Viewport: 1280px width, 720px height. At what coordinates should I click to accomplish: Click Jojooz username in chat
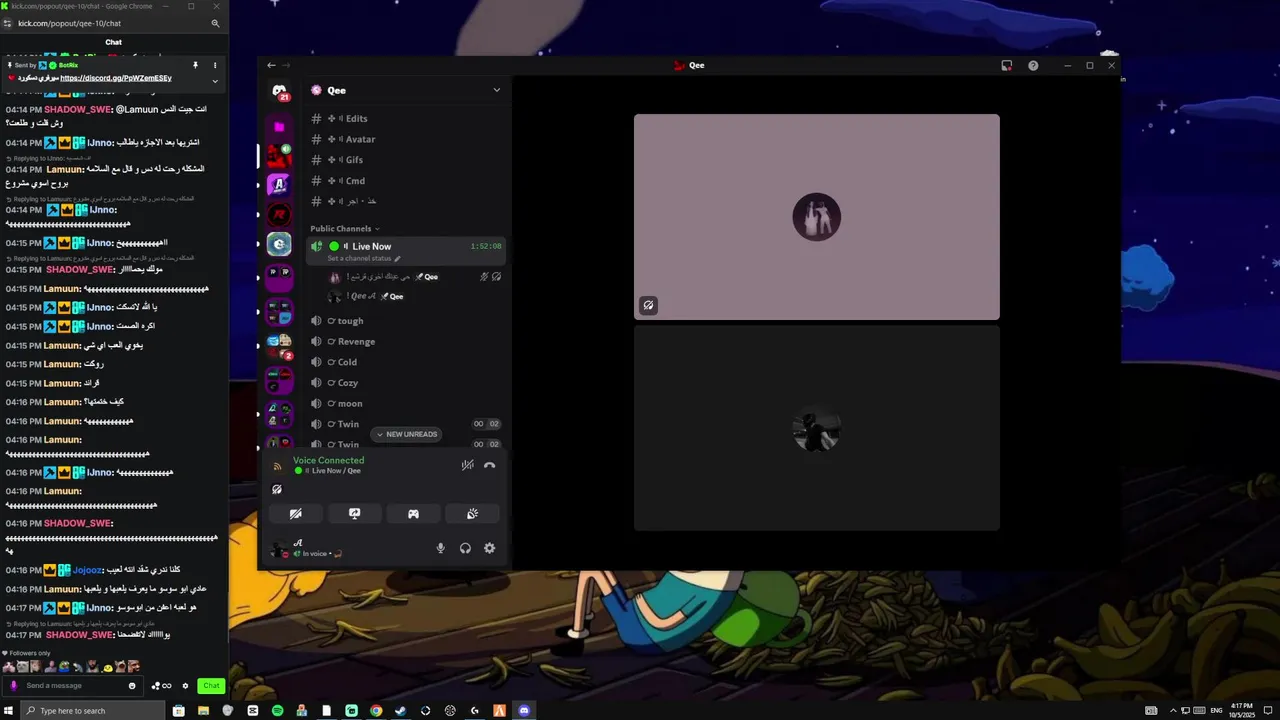87,570
